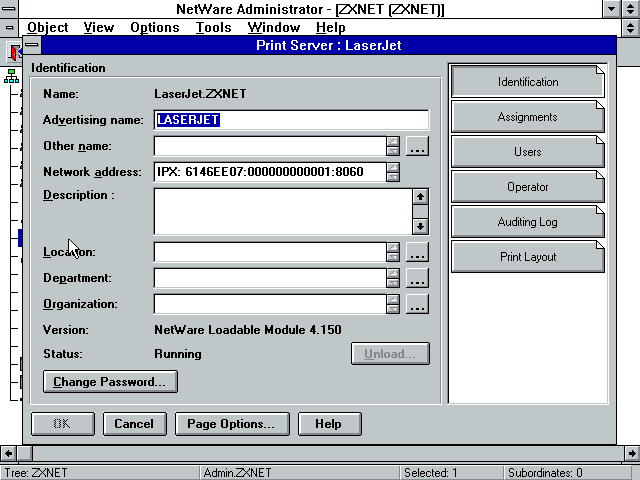640x480 pixels.
Task: Open the Organization browse (...) button
Action: (417, 304)
